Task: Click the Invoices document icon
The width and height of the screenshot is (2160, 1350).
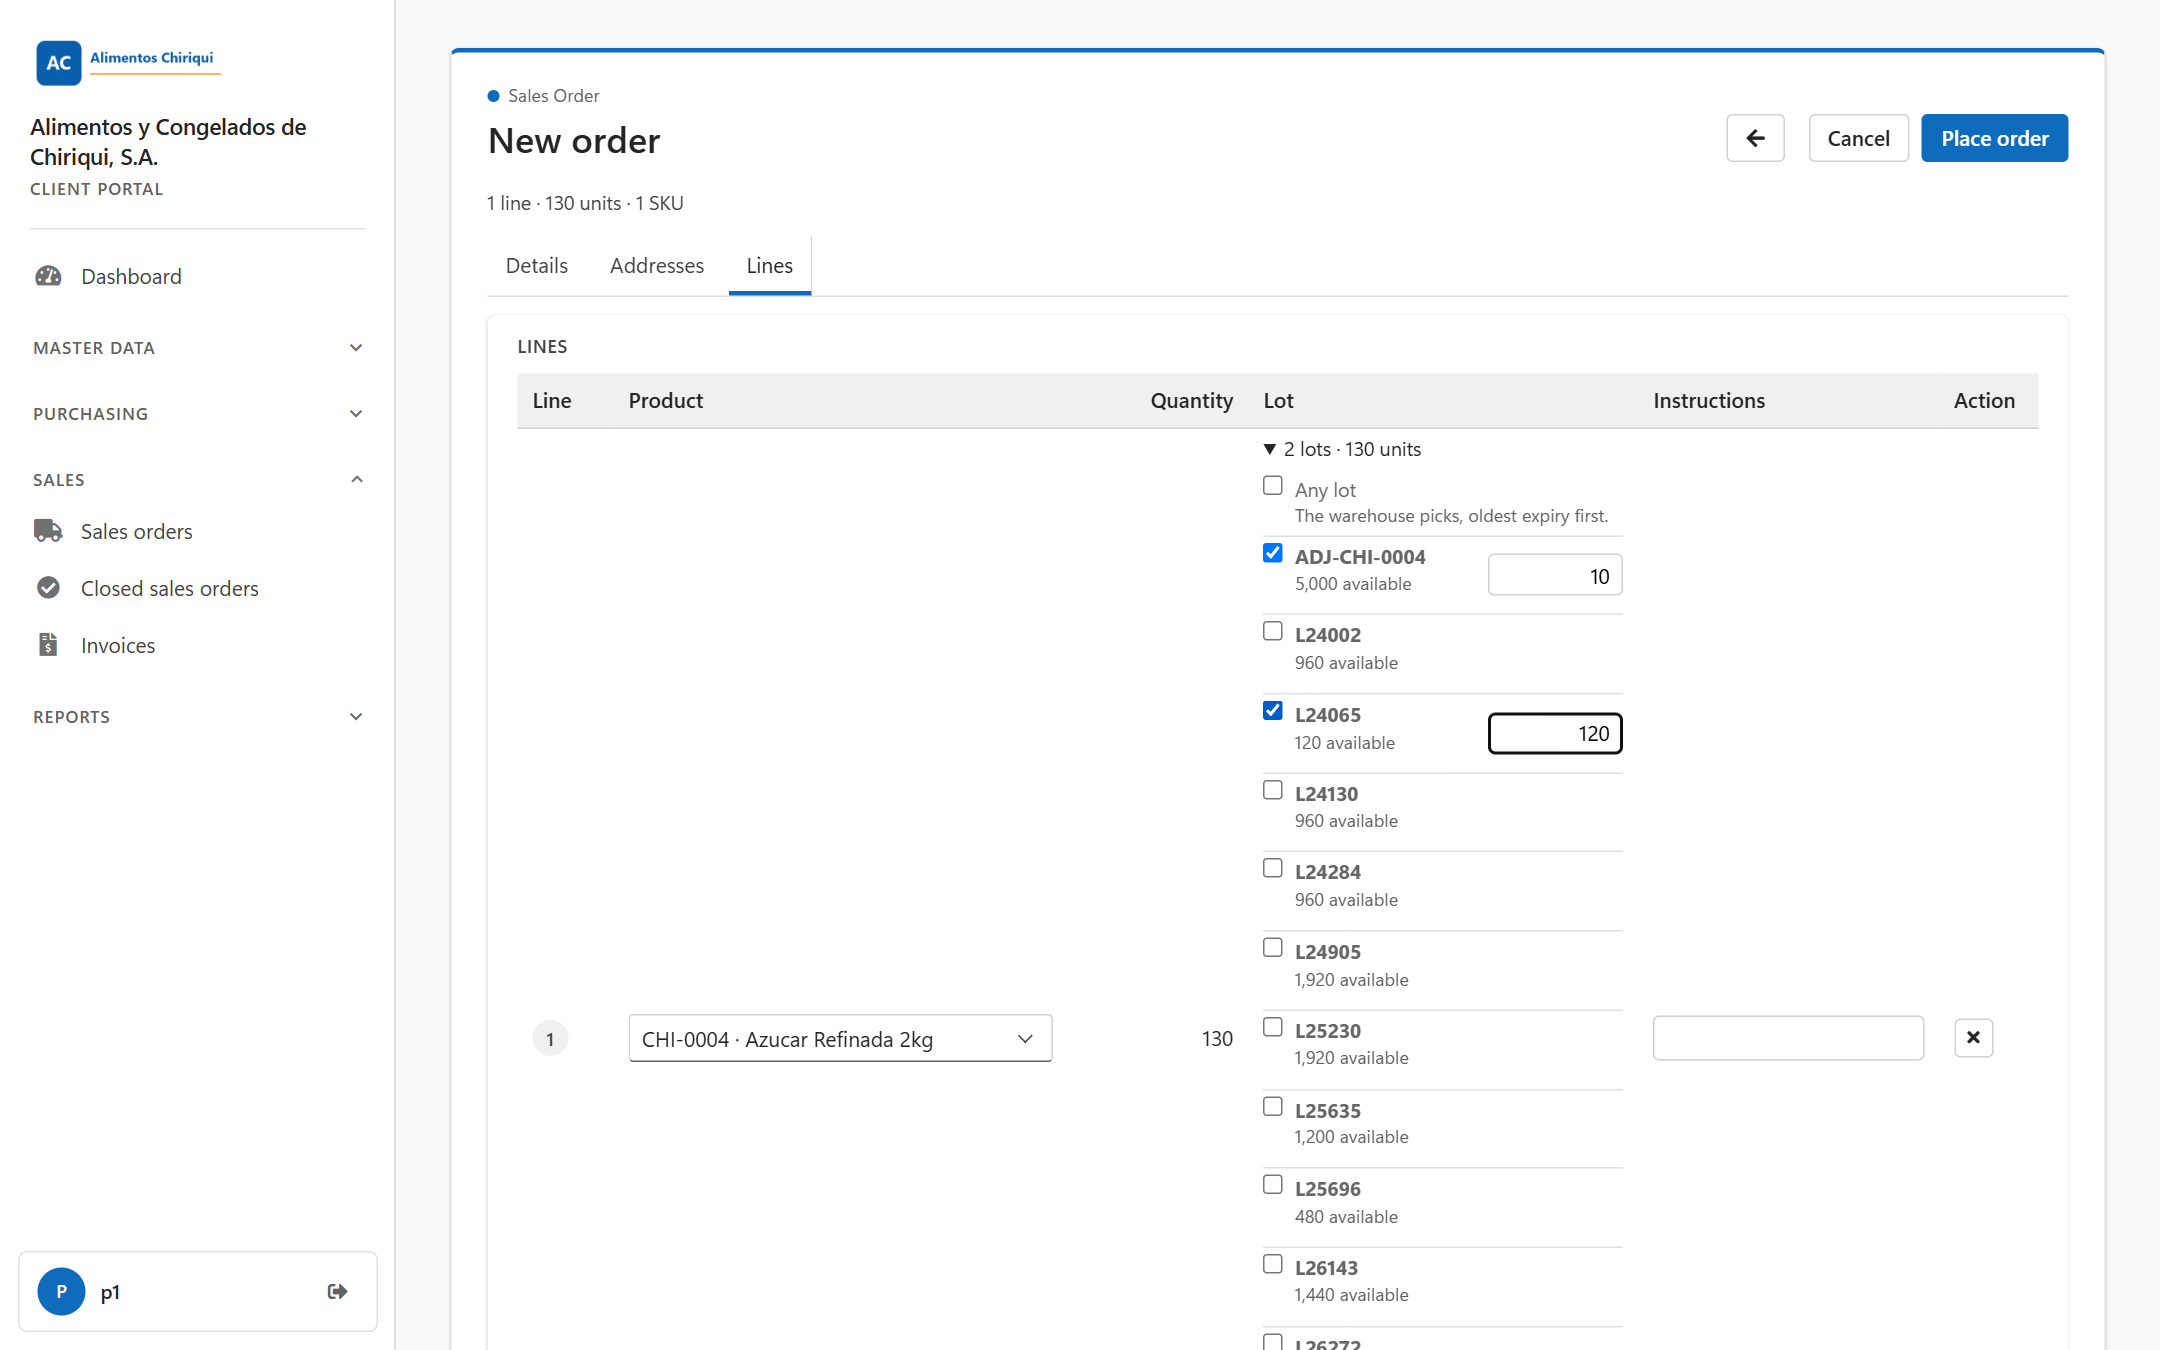Action: [x=48, y=645]
